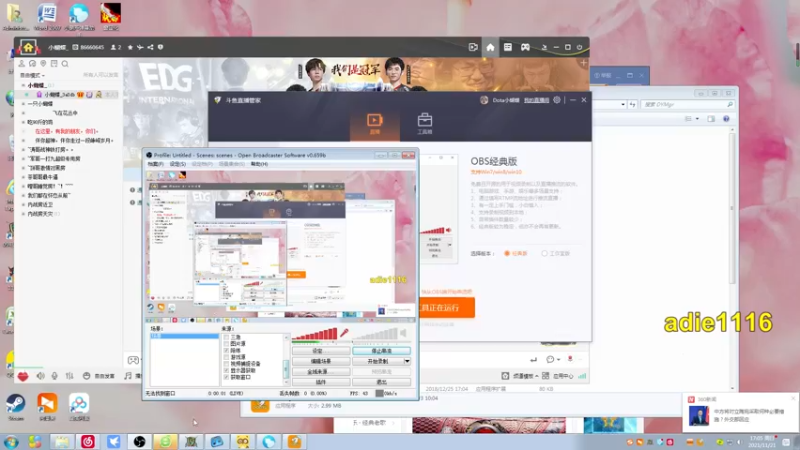Viewport: 800px width, 450px height.
Task: Click the star favorite icon in YY title bar
Action: click(130, 47)
